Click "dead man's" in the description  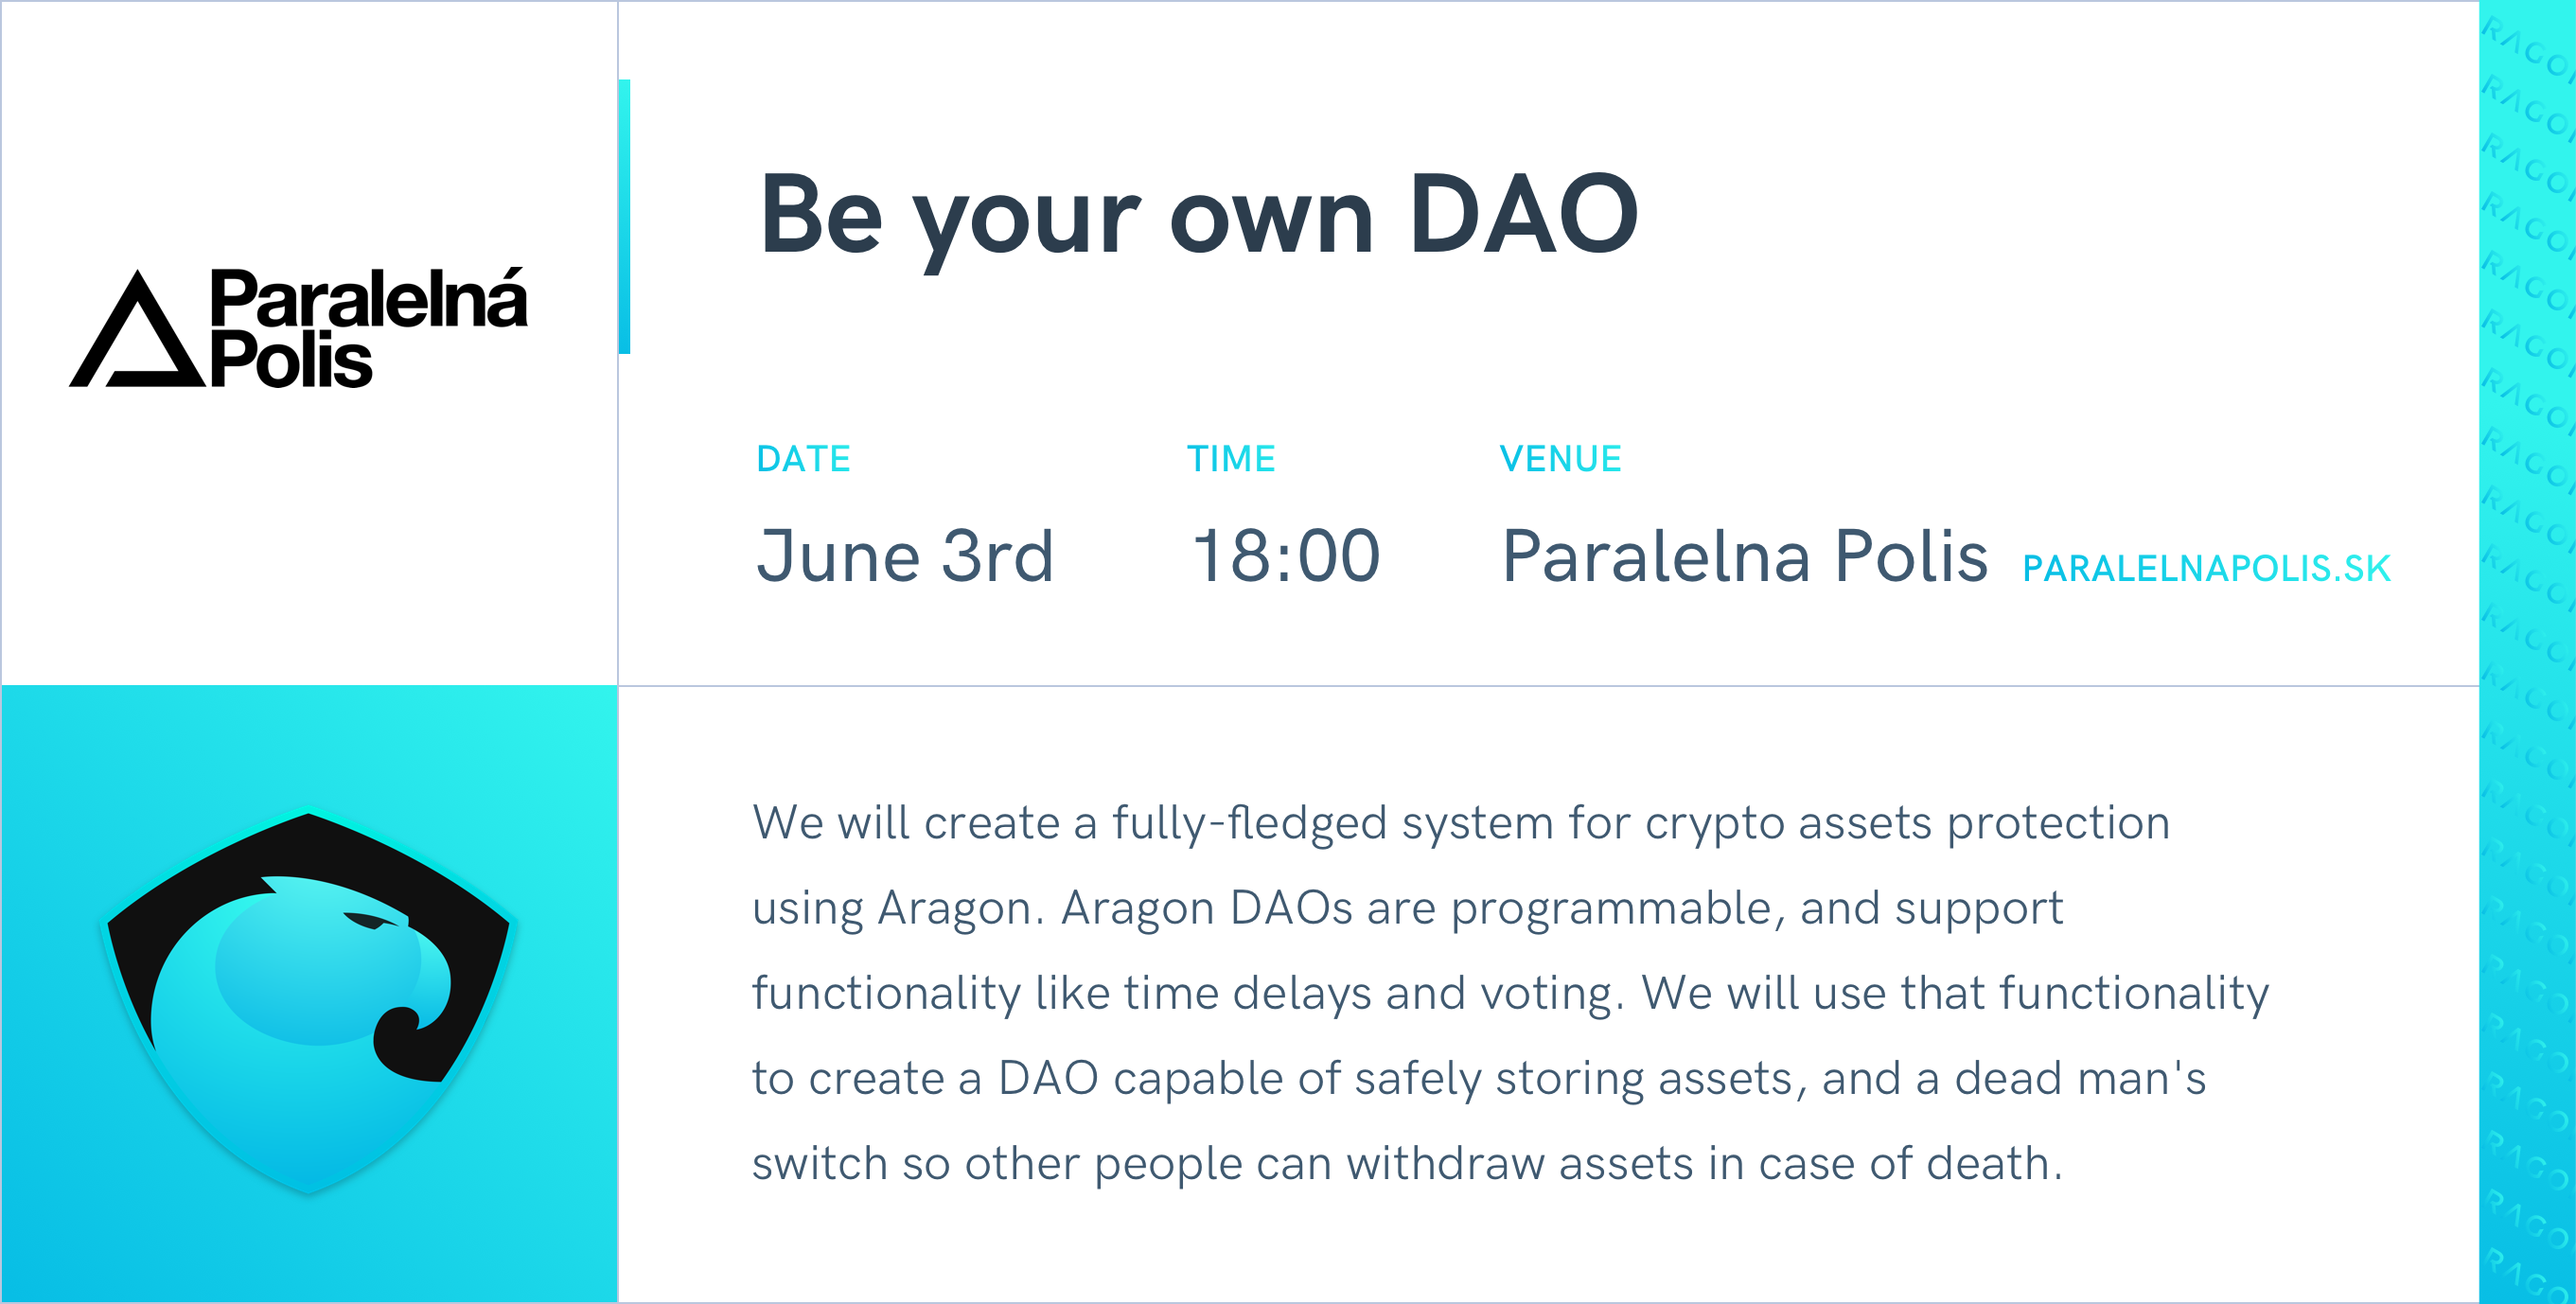coord(2080,1078)
